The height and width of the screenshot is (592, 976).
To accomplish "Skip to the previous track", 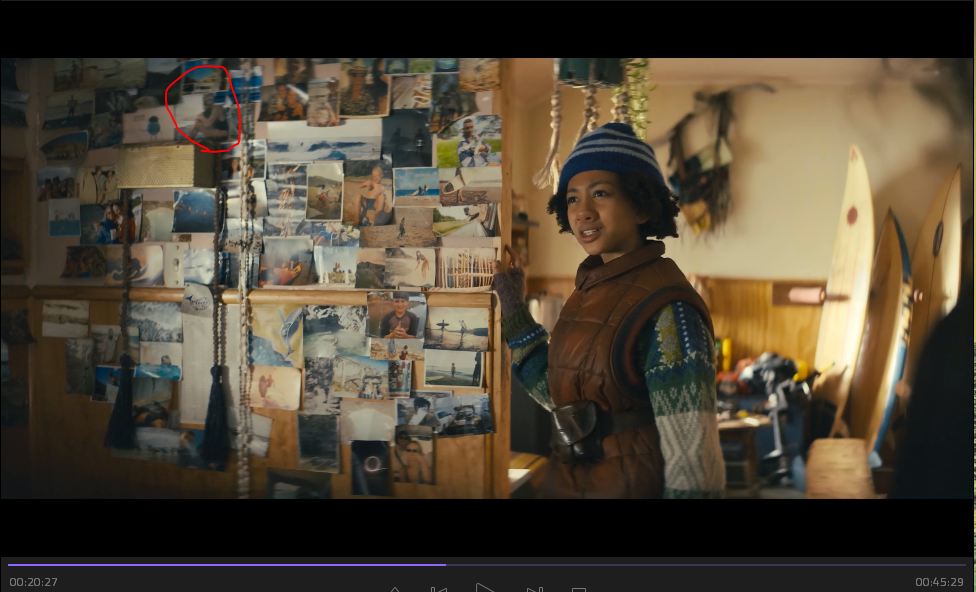I will coord(438,588).
